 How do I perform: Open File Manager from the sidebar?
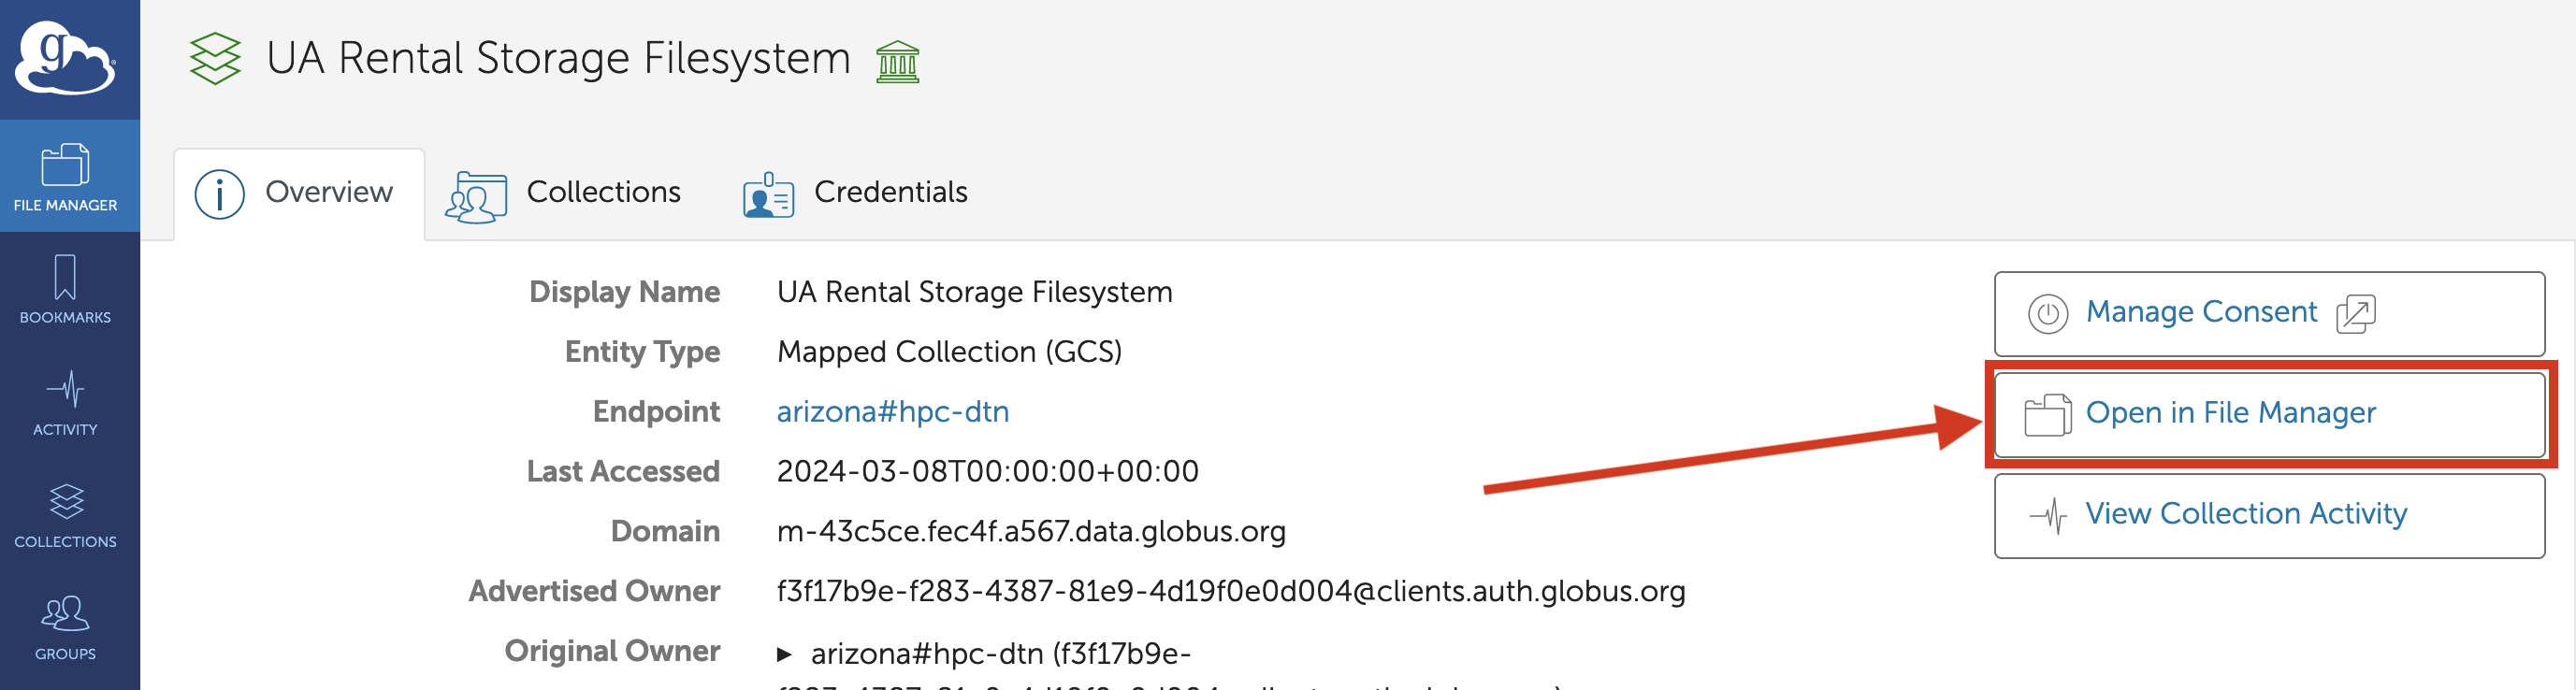coord(66,177)
